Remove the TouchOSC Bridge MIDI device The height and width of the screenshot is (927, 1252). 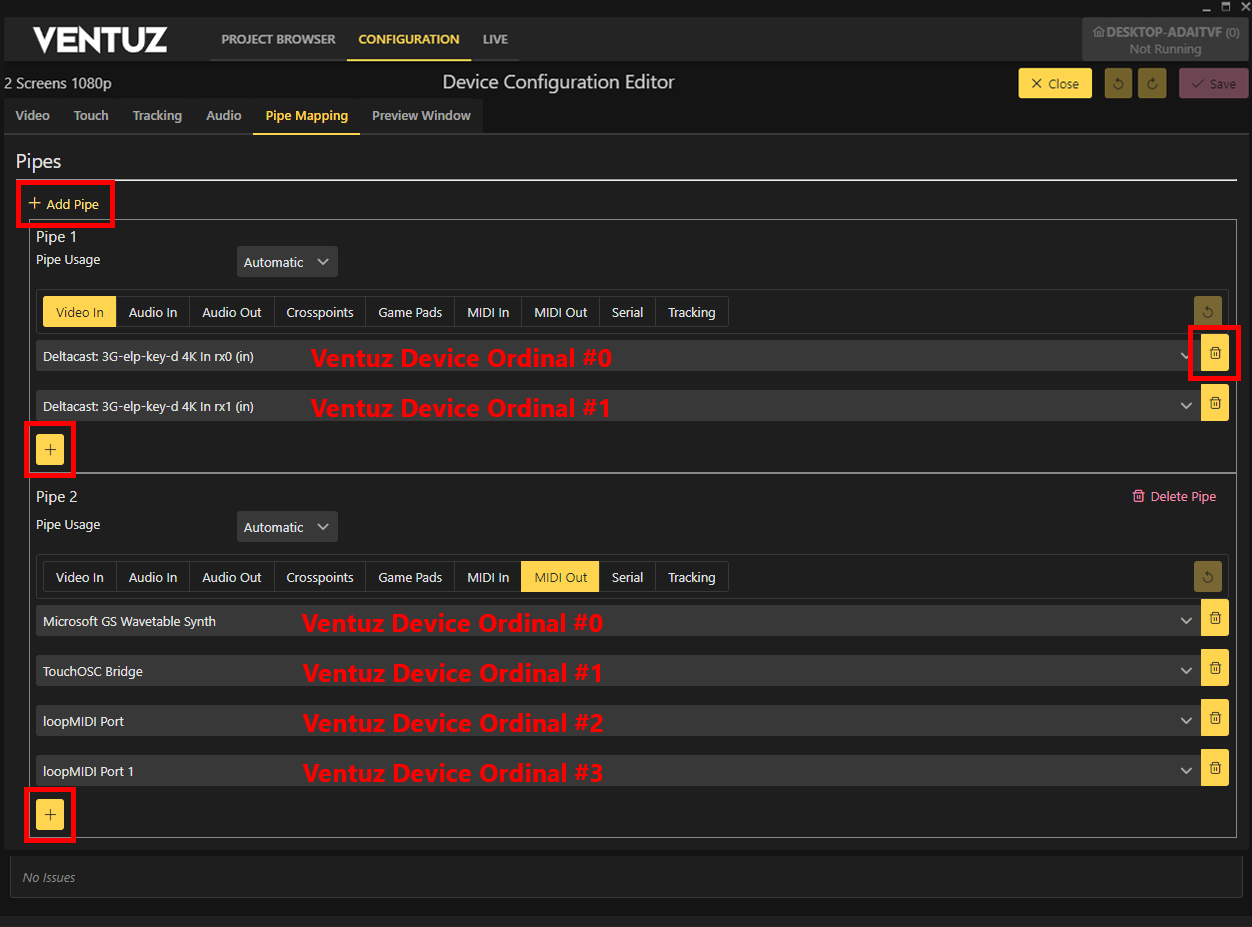(1215, 668)
